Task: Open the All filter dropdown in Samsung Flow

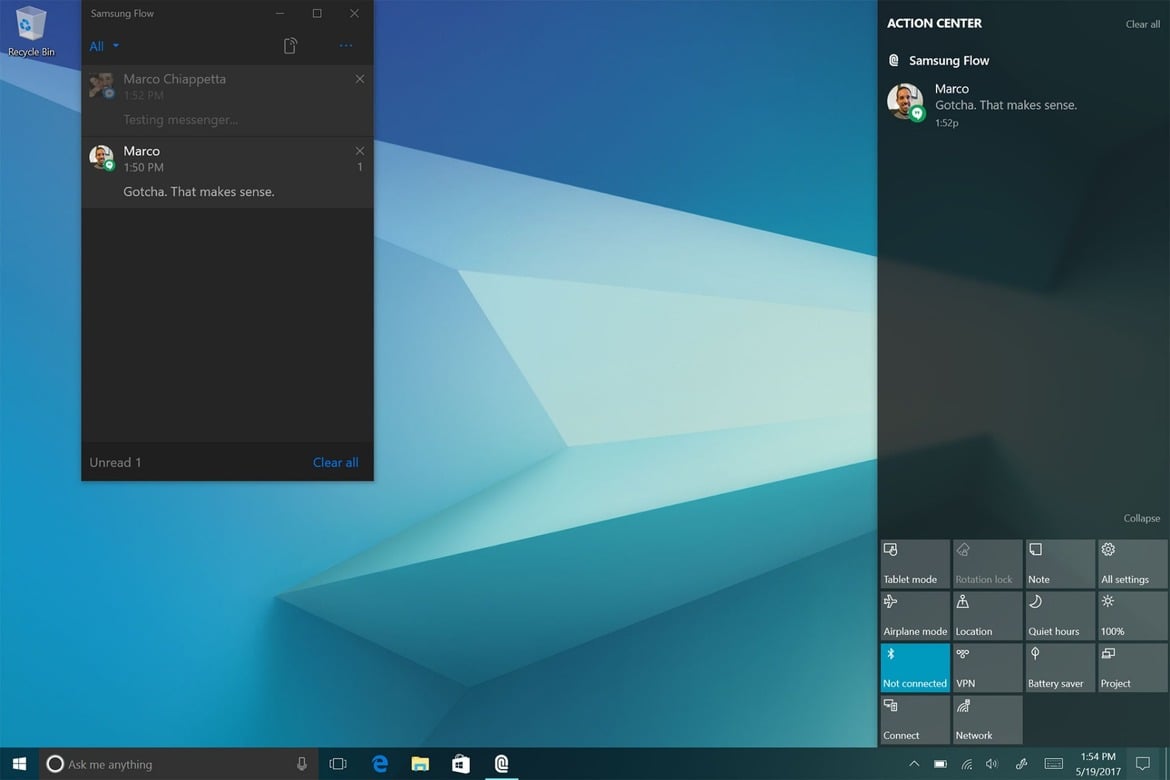Action: (x=104, y=46)
